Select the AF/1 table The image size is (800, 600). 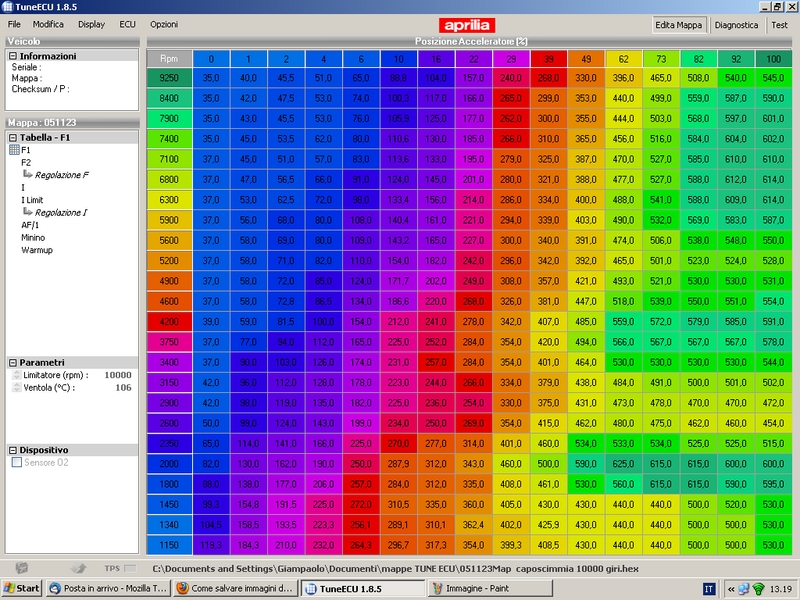[x=30, y=225]
